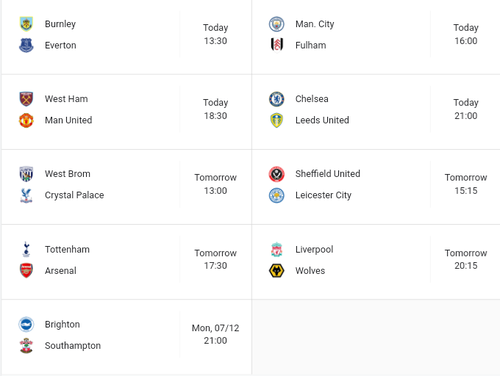Click the Arsenal club crest
Screen dimensions: 500x376
[26, 271]
